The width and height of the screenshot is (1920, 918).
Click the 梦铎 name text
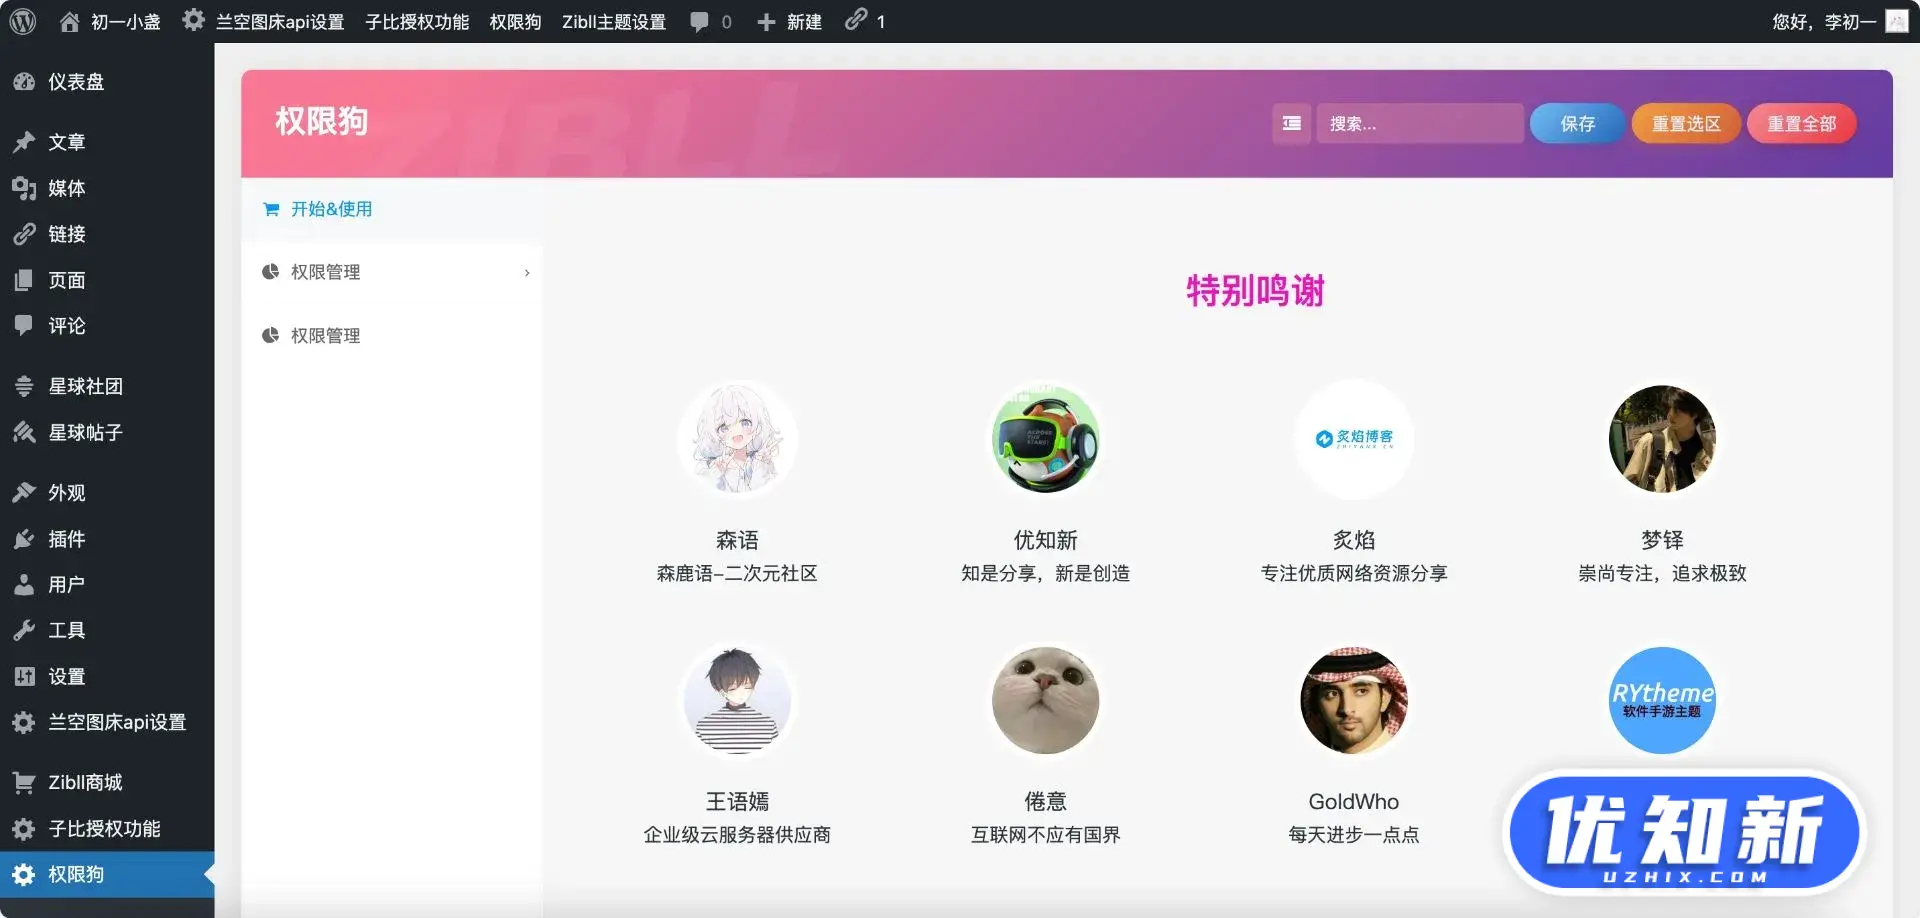(1662, 540)
